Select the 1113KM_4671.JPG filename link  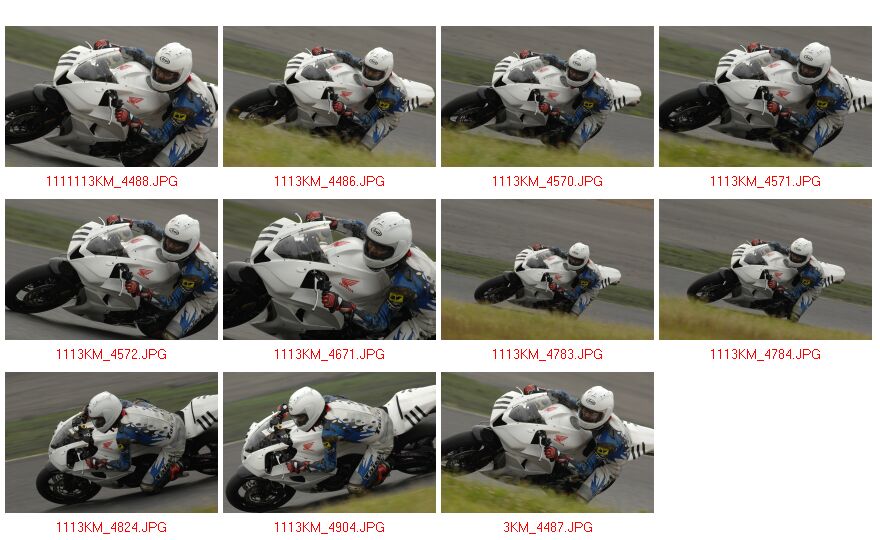pos(329,354)
